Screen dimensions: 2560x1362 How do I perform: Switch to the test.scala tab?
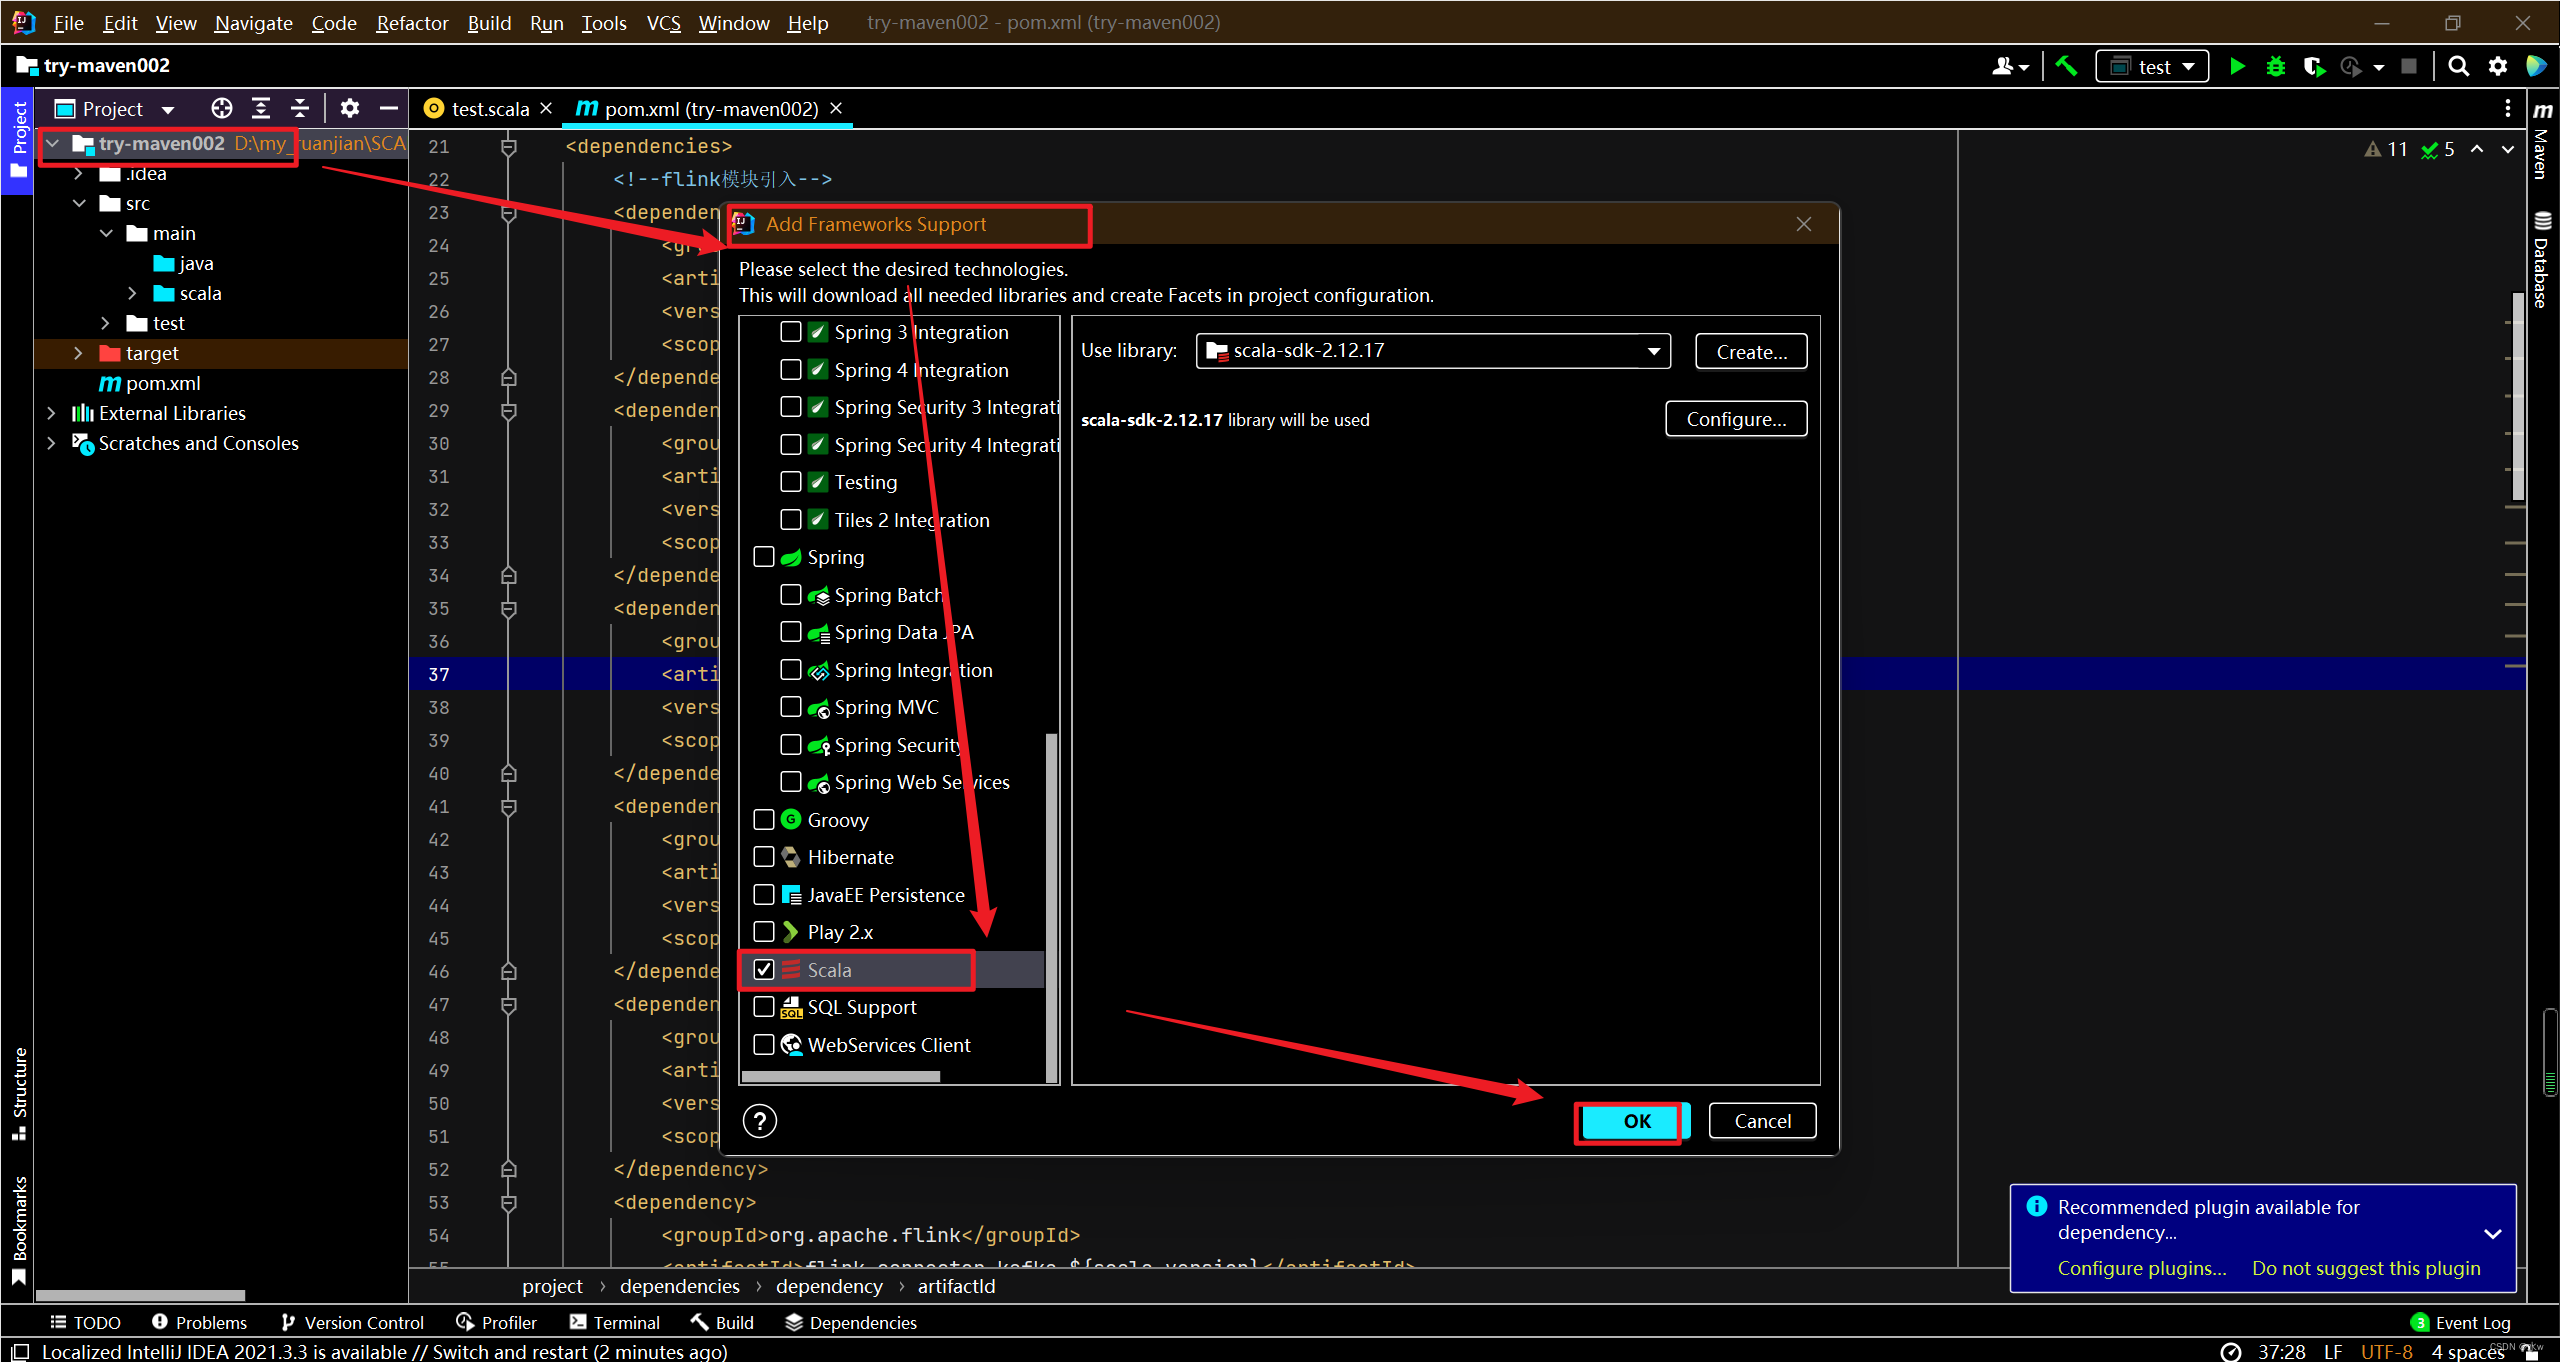pos(489,109)
